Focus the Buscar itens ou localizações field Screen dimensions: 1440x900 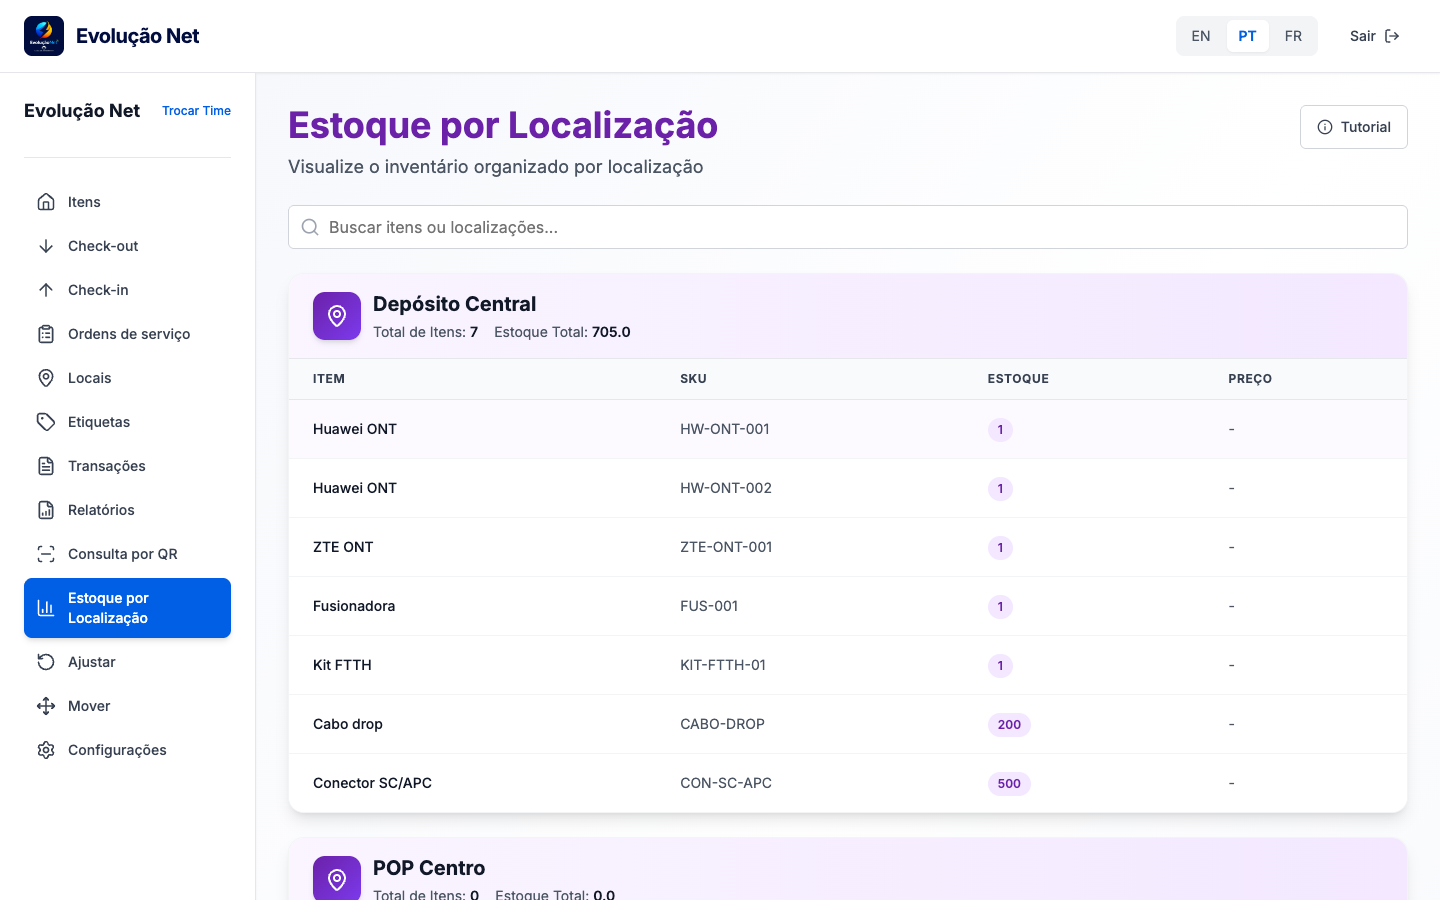(x=848, y=227)
